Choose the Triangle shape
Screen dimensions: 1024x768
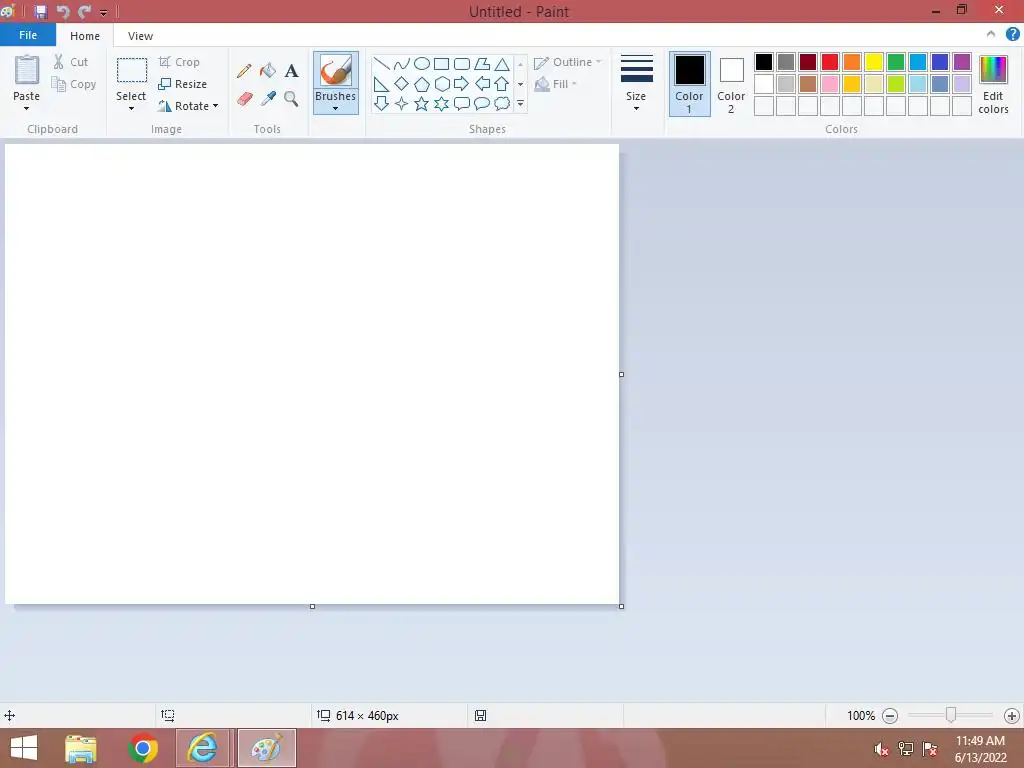click(502, 63)
